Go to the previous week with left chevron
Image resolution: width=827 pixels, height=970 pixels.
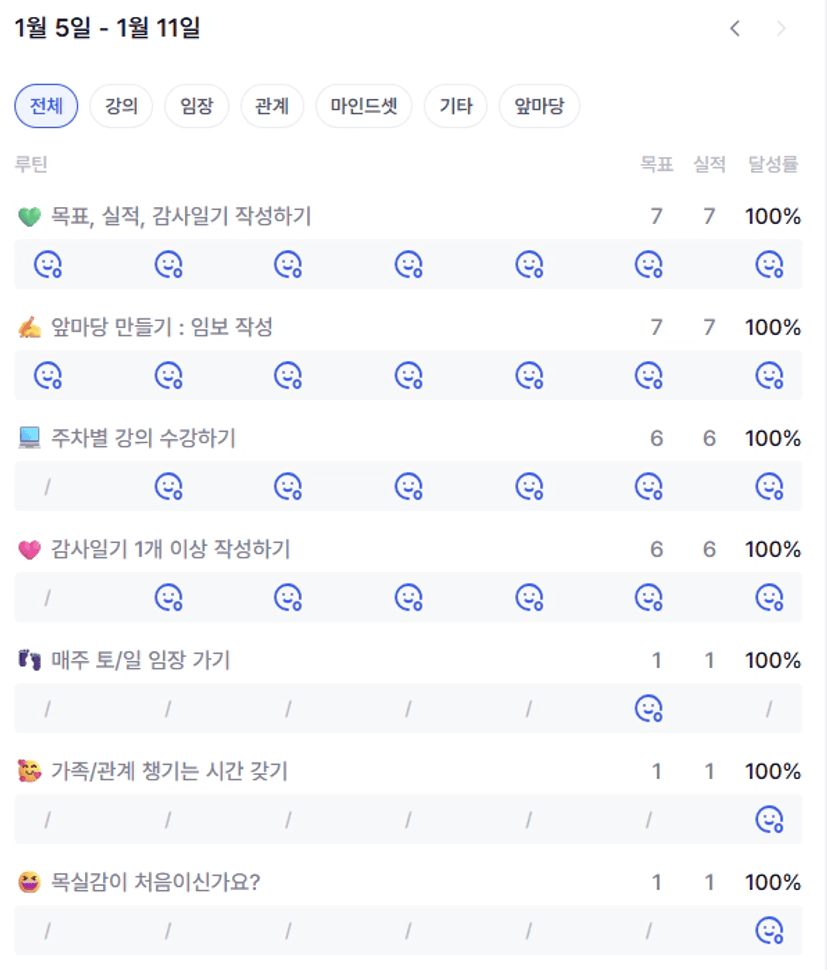pyautogui.click(x=735, y=29)
